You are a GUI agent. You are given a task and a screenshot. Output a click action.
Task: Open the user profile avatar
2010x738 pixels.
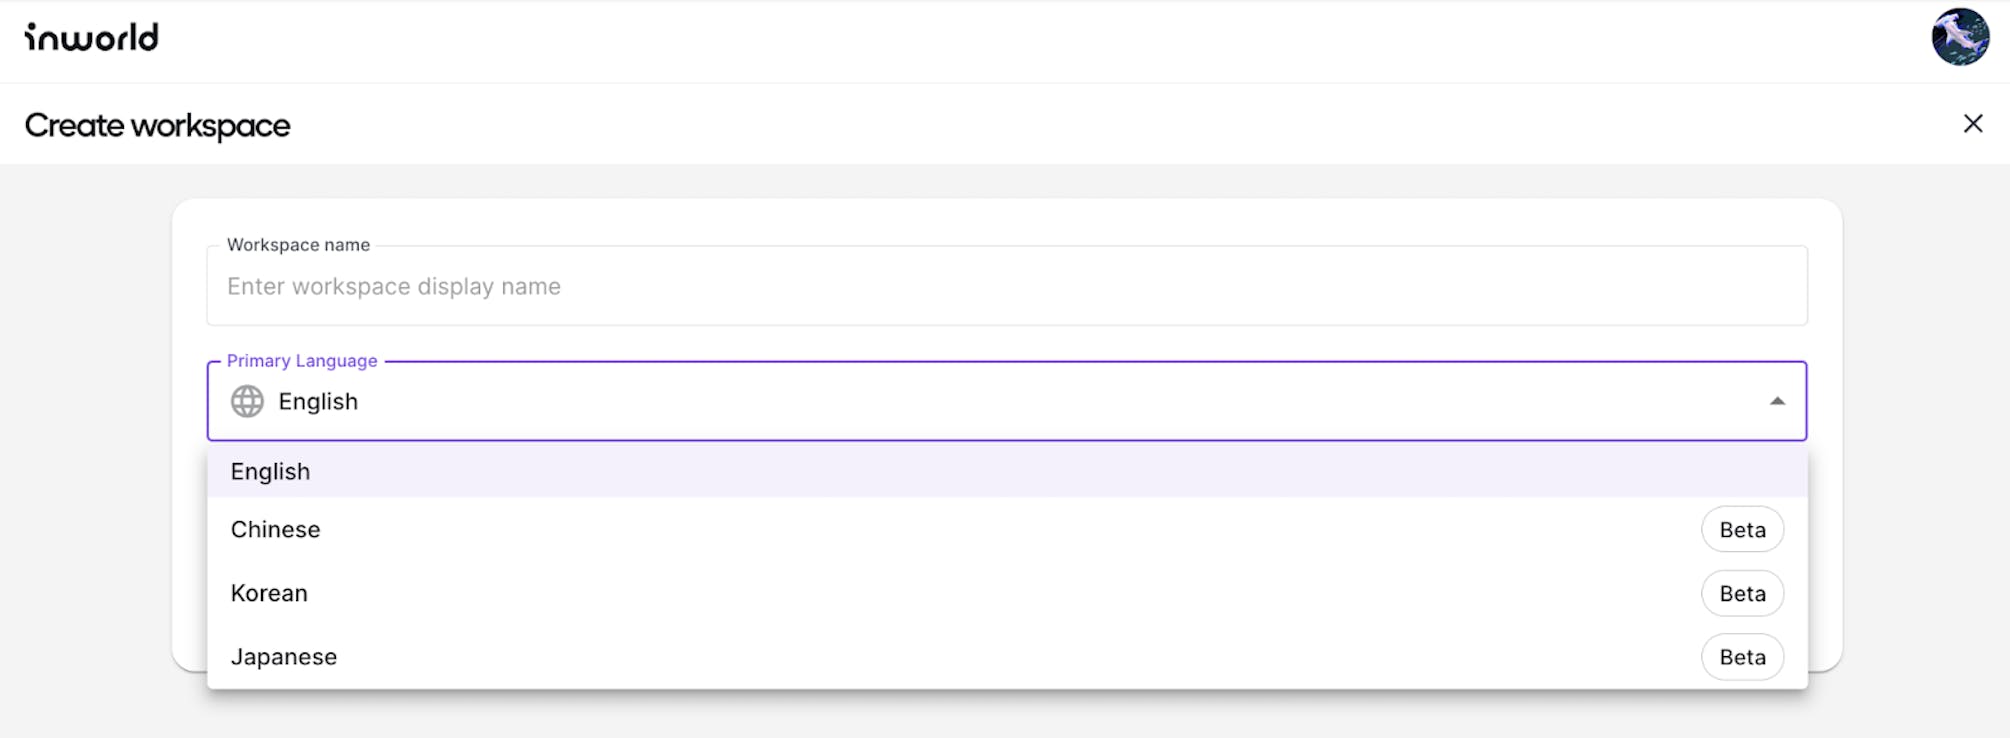point(1959,38)
